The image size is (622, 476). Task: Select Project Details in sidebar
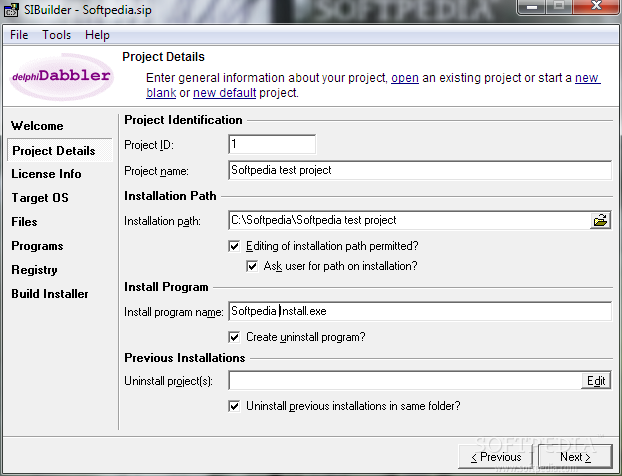point(60,150)
